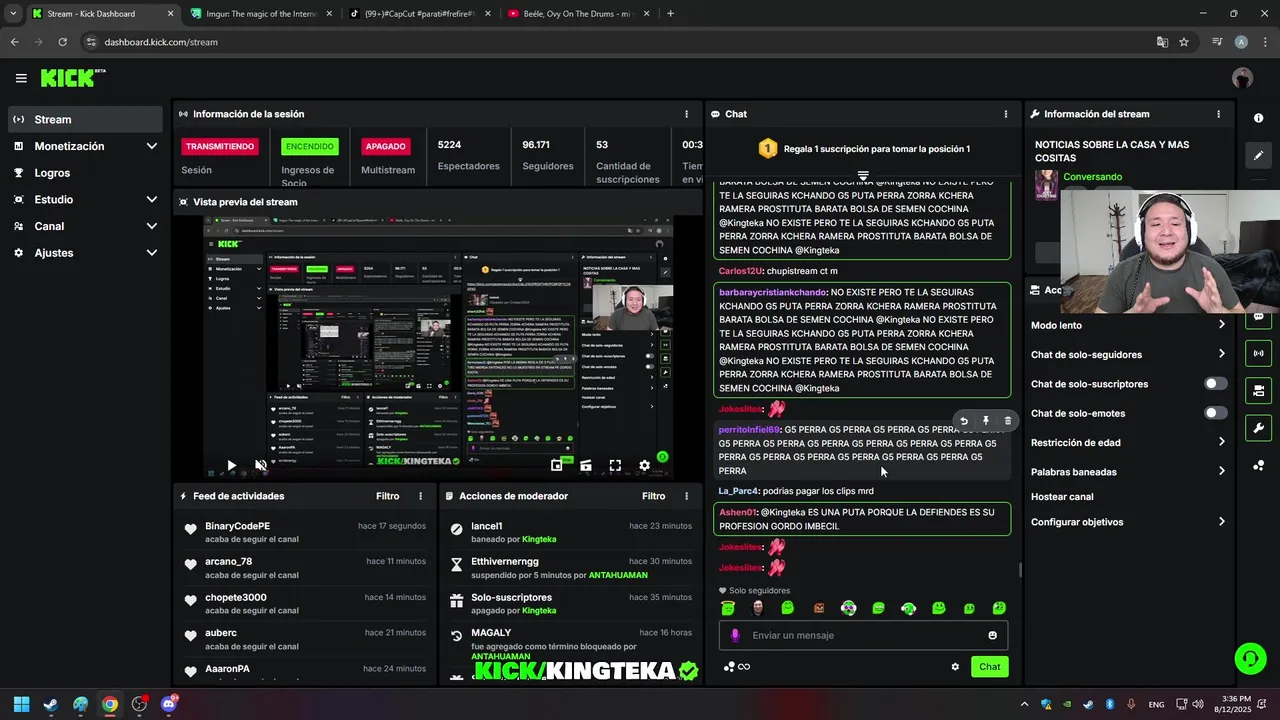
Task: Click the ENCENDIDO ingresos badge
Action: click(x=310, y=146)
